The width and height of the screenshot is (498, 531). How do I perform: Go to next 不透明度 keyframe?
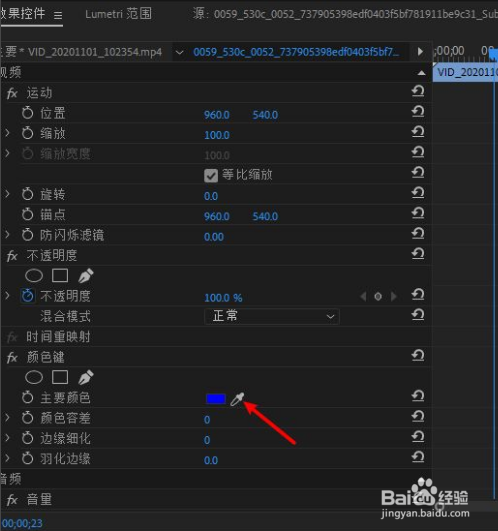[393, 297]
